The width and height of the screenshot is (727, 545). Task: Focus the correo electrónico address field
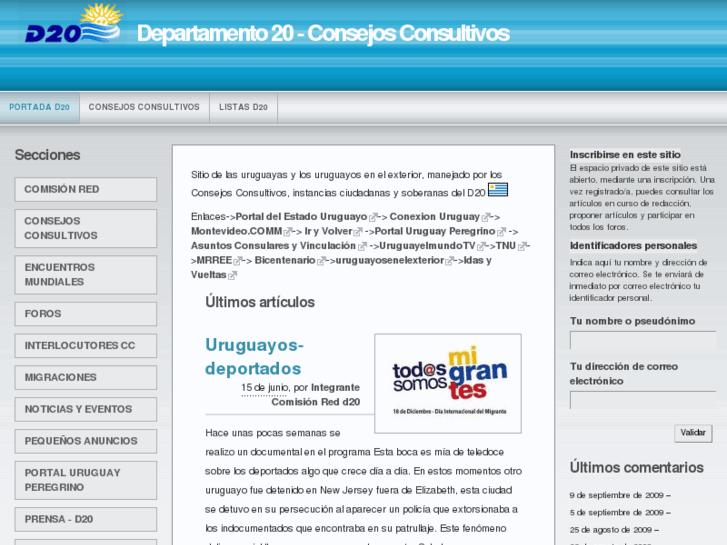[x=643, y=400]
